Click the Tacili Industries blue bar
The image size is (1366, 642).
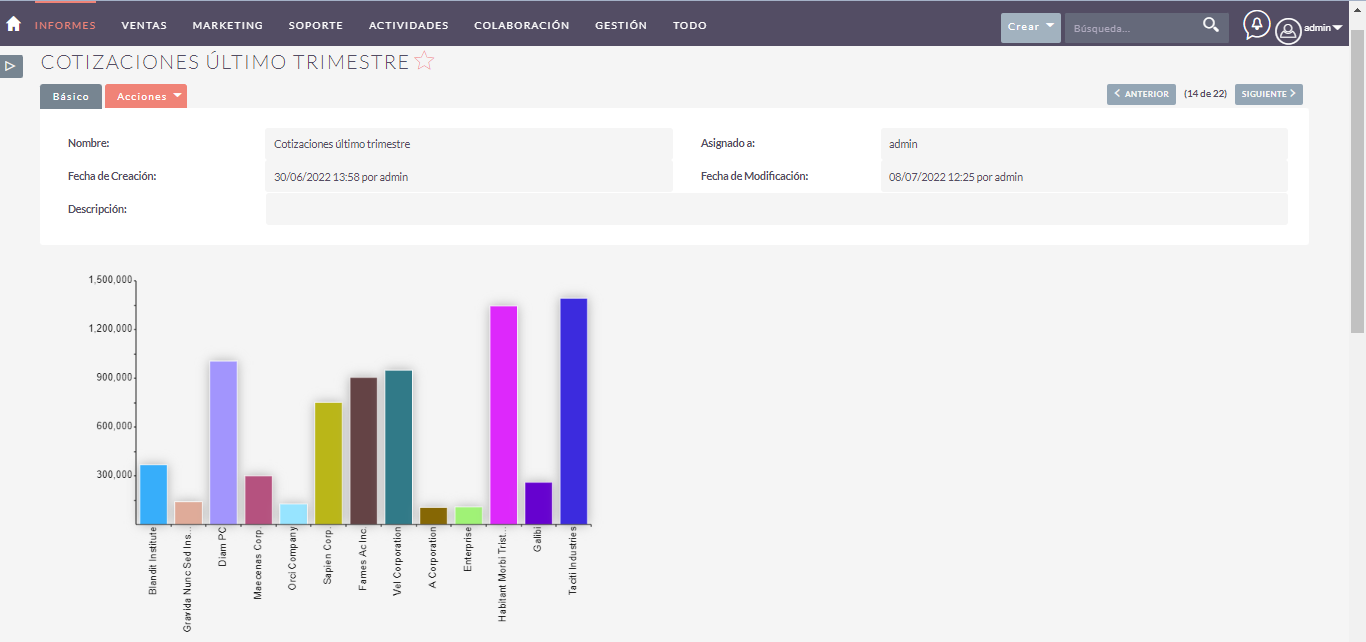[x=573, y=410]
